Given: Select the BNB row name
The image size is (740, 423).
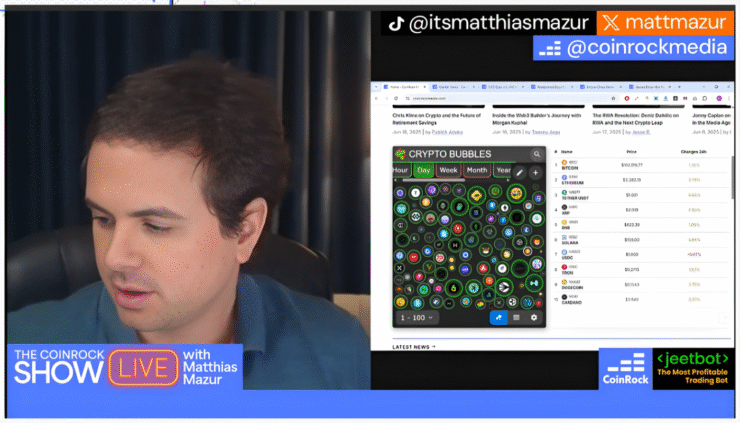Looking at the screenshot, I should click(x=566, y=228).
